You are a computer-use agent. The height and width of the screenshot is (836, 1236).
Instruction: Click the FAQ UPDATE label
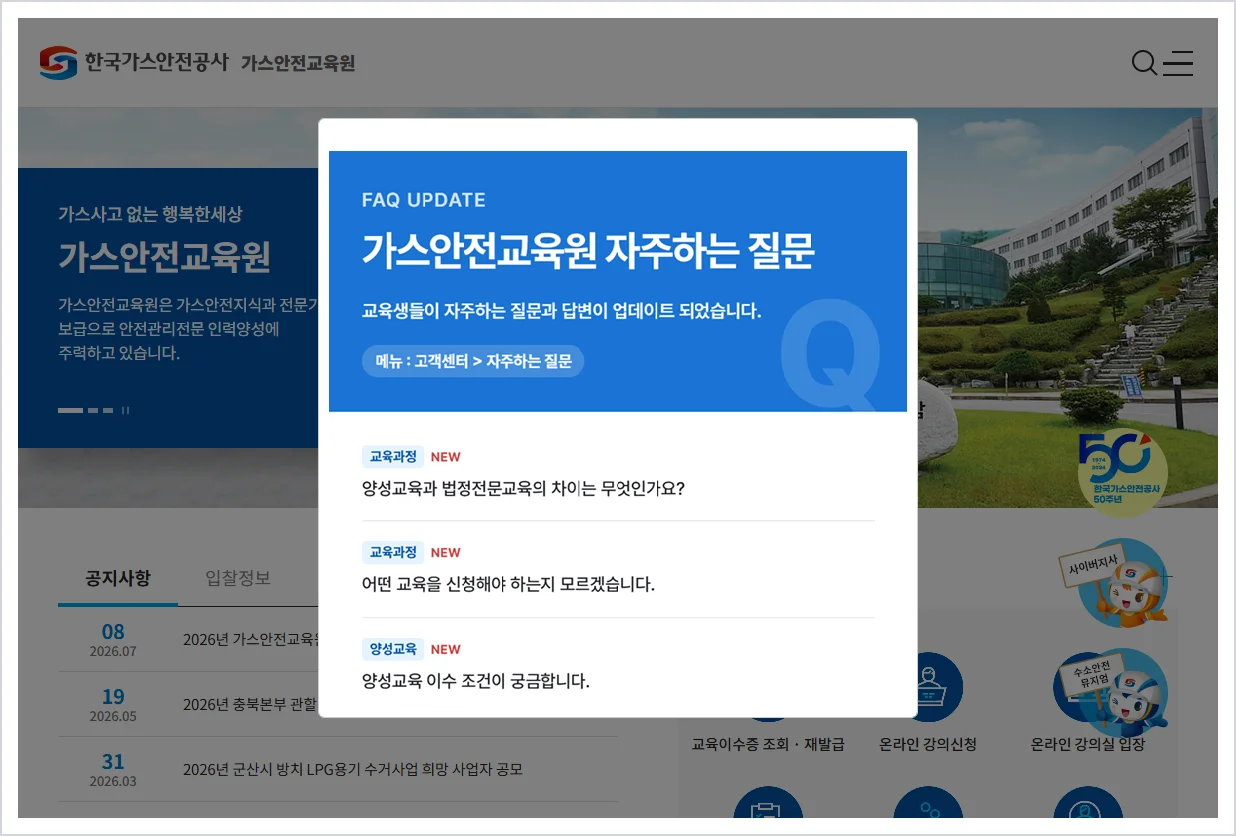pyautogui.click(x=424, y=200)
